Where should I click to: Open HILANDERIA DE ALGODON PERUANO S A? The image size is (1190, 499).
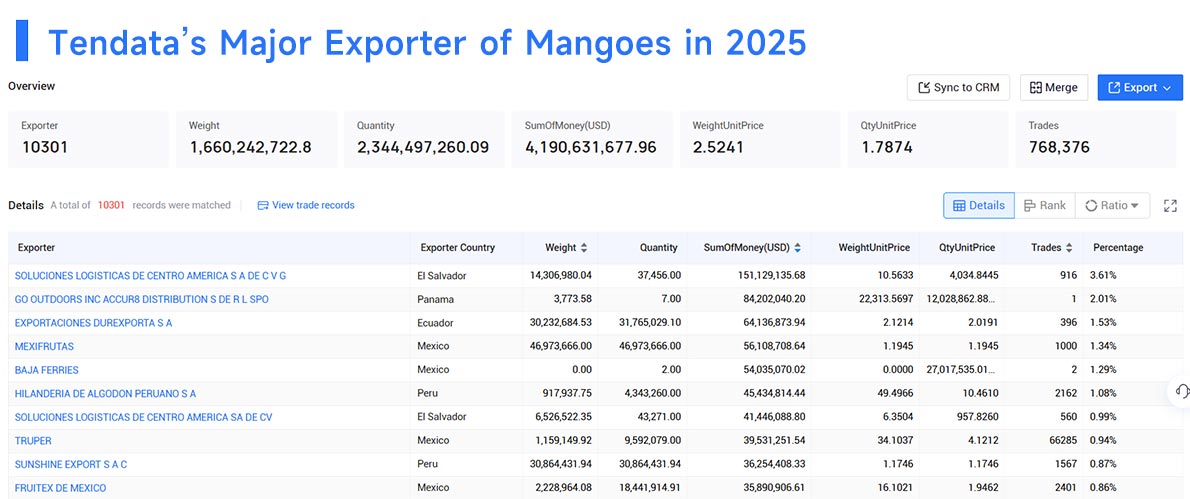point(105,393)
